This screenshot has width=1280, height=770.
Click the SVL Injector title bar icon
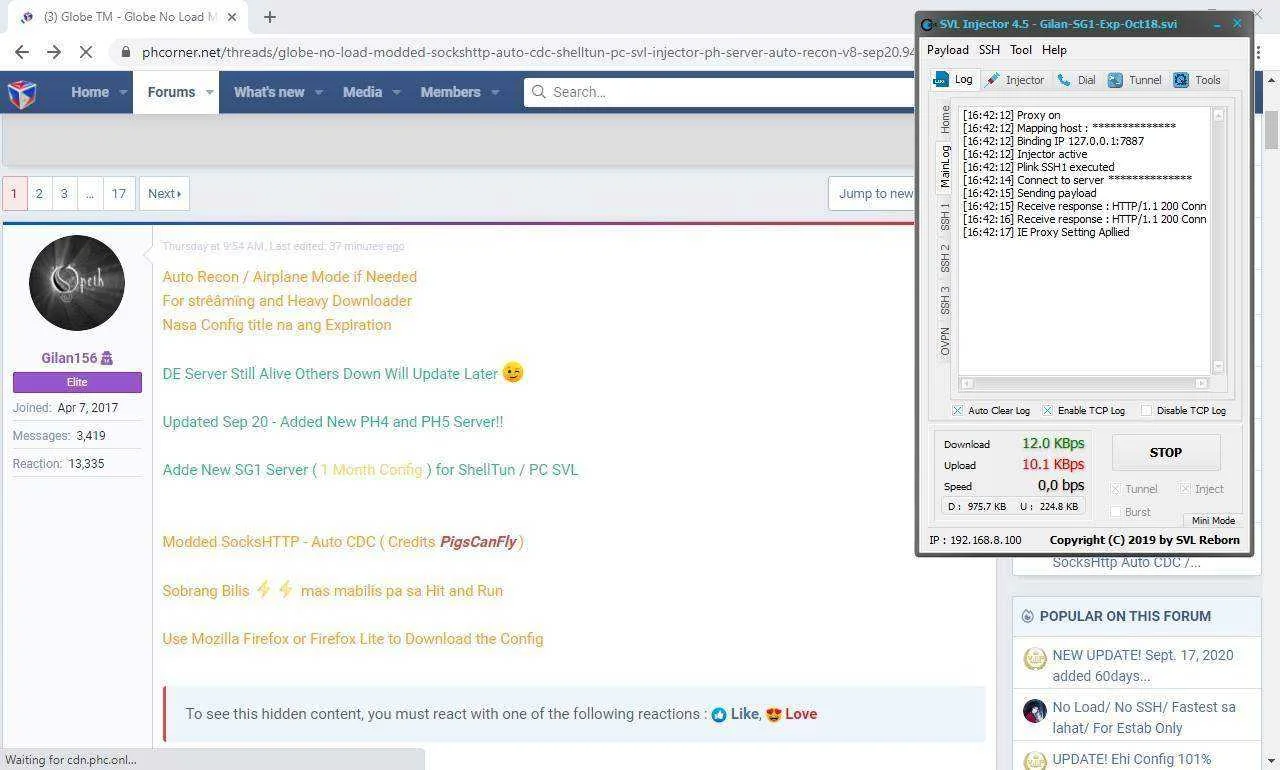pos(928,24)
